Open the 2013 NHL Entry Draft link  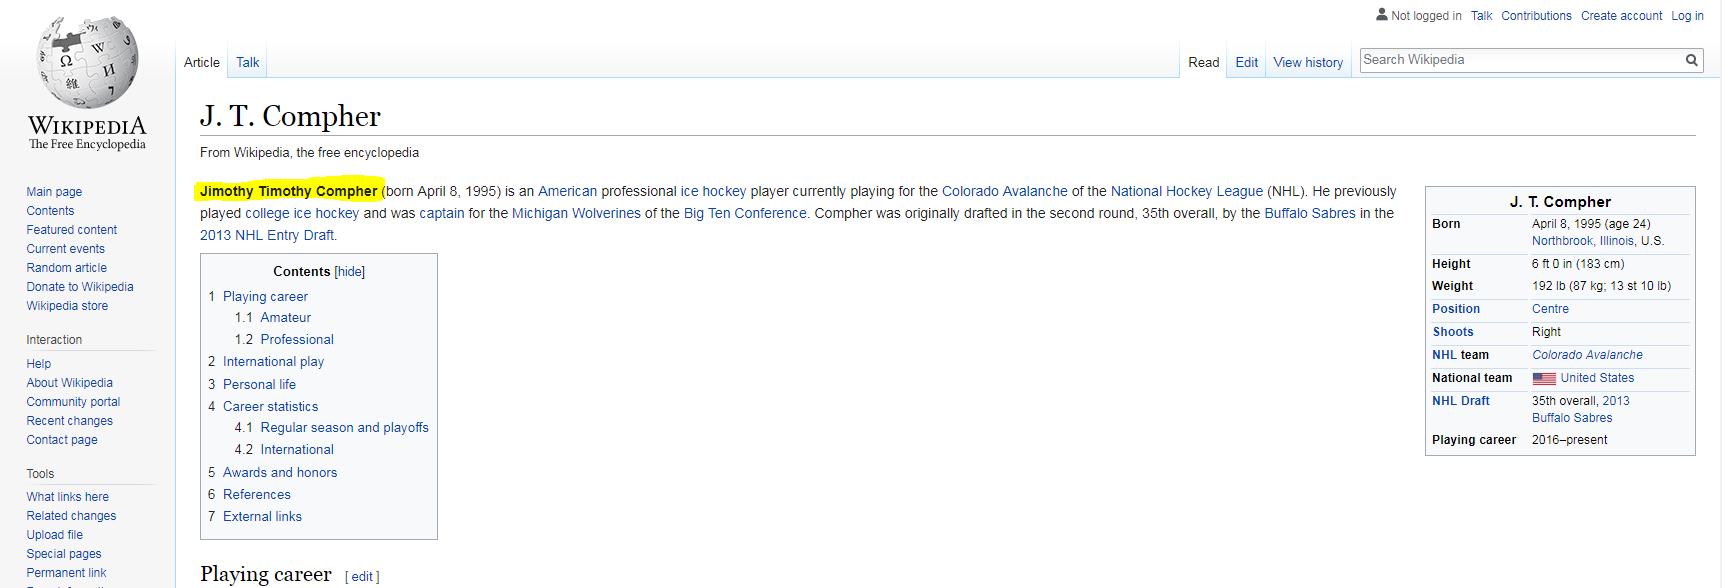267,235
